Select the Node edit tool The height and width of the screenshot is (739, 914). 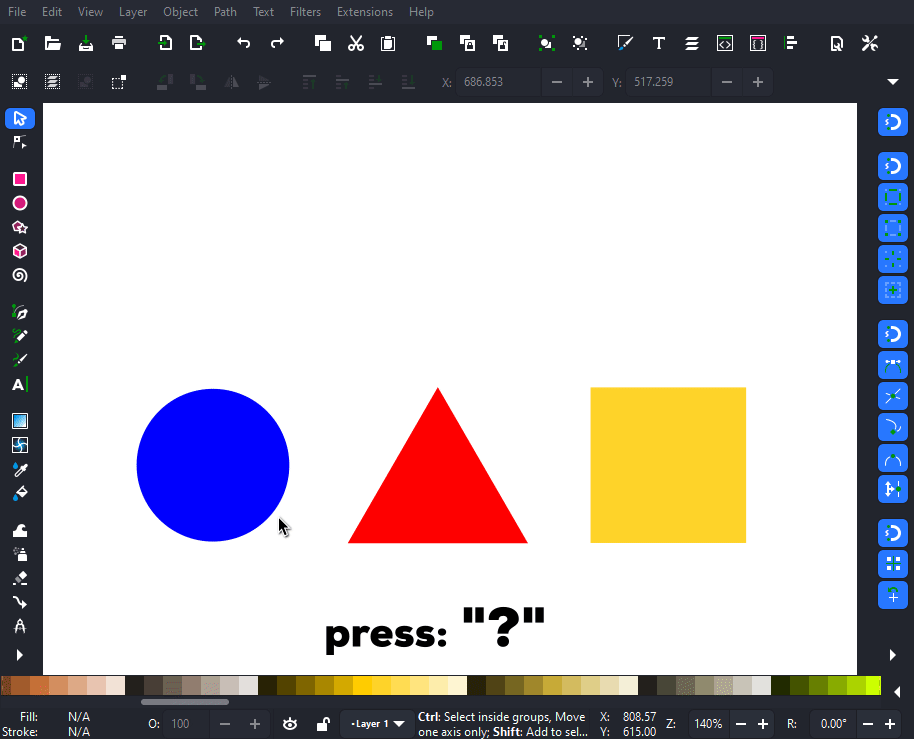20,142
